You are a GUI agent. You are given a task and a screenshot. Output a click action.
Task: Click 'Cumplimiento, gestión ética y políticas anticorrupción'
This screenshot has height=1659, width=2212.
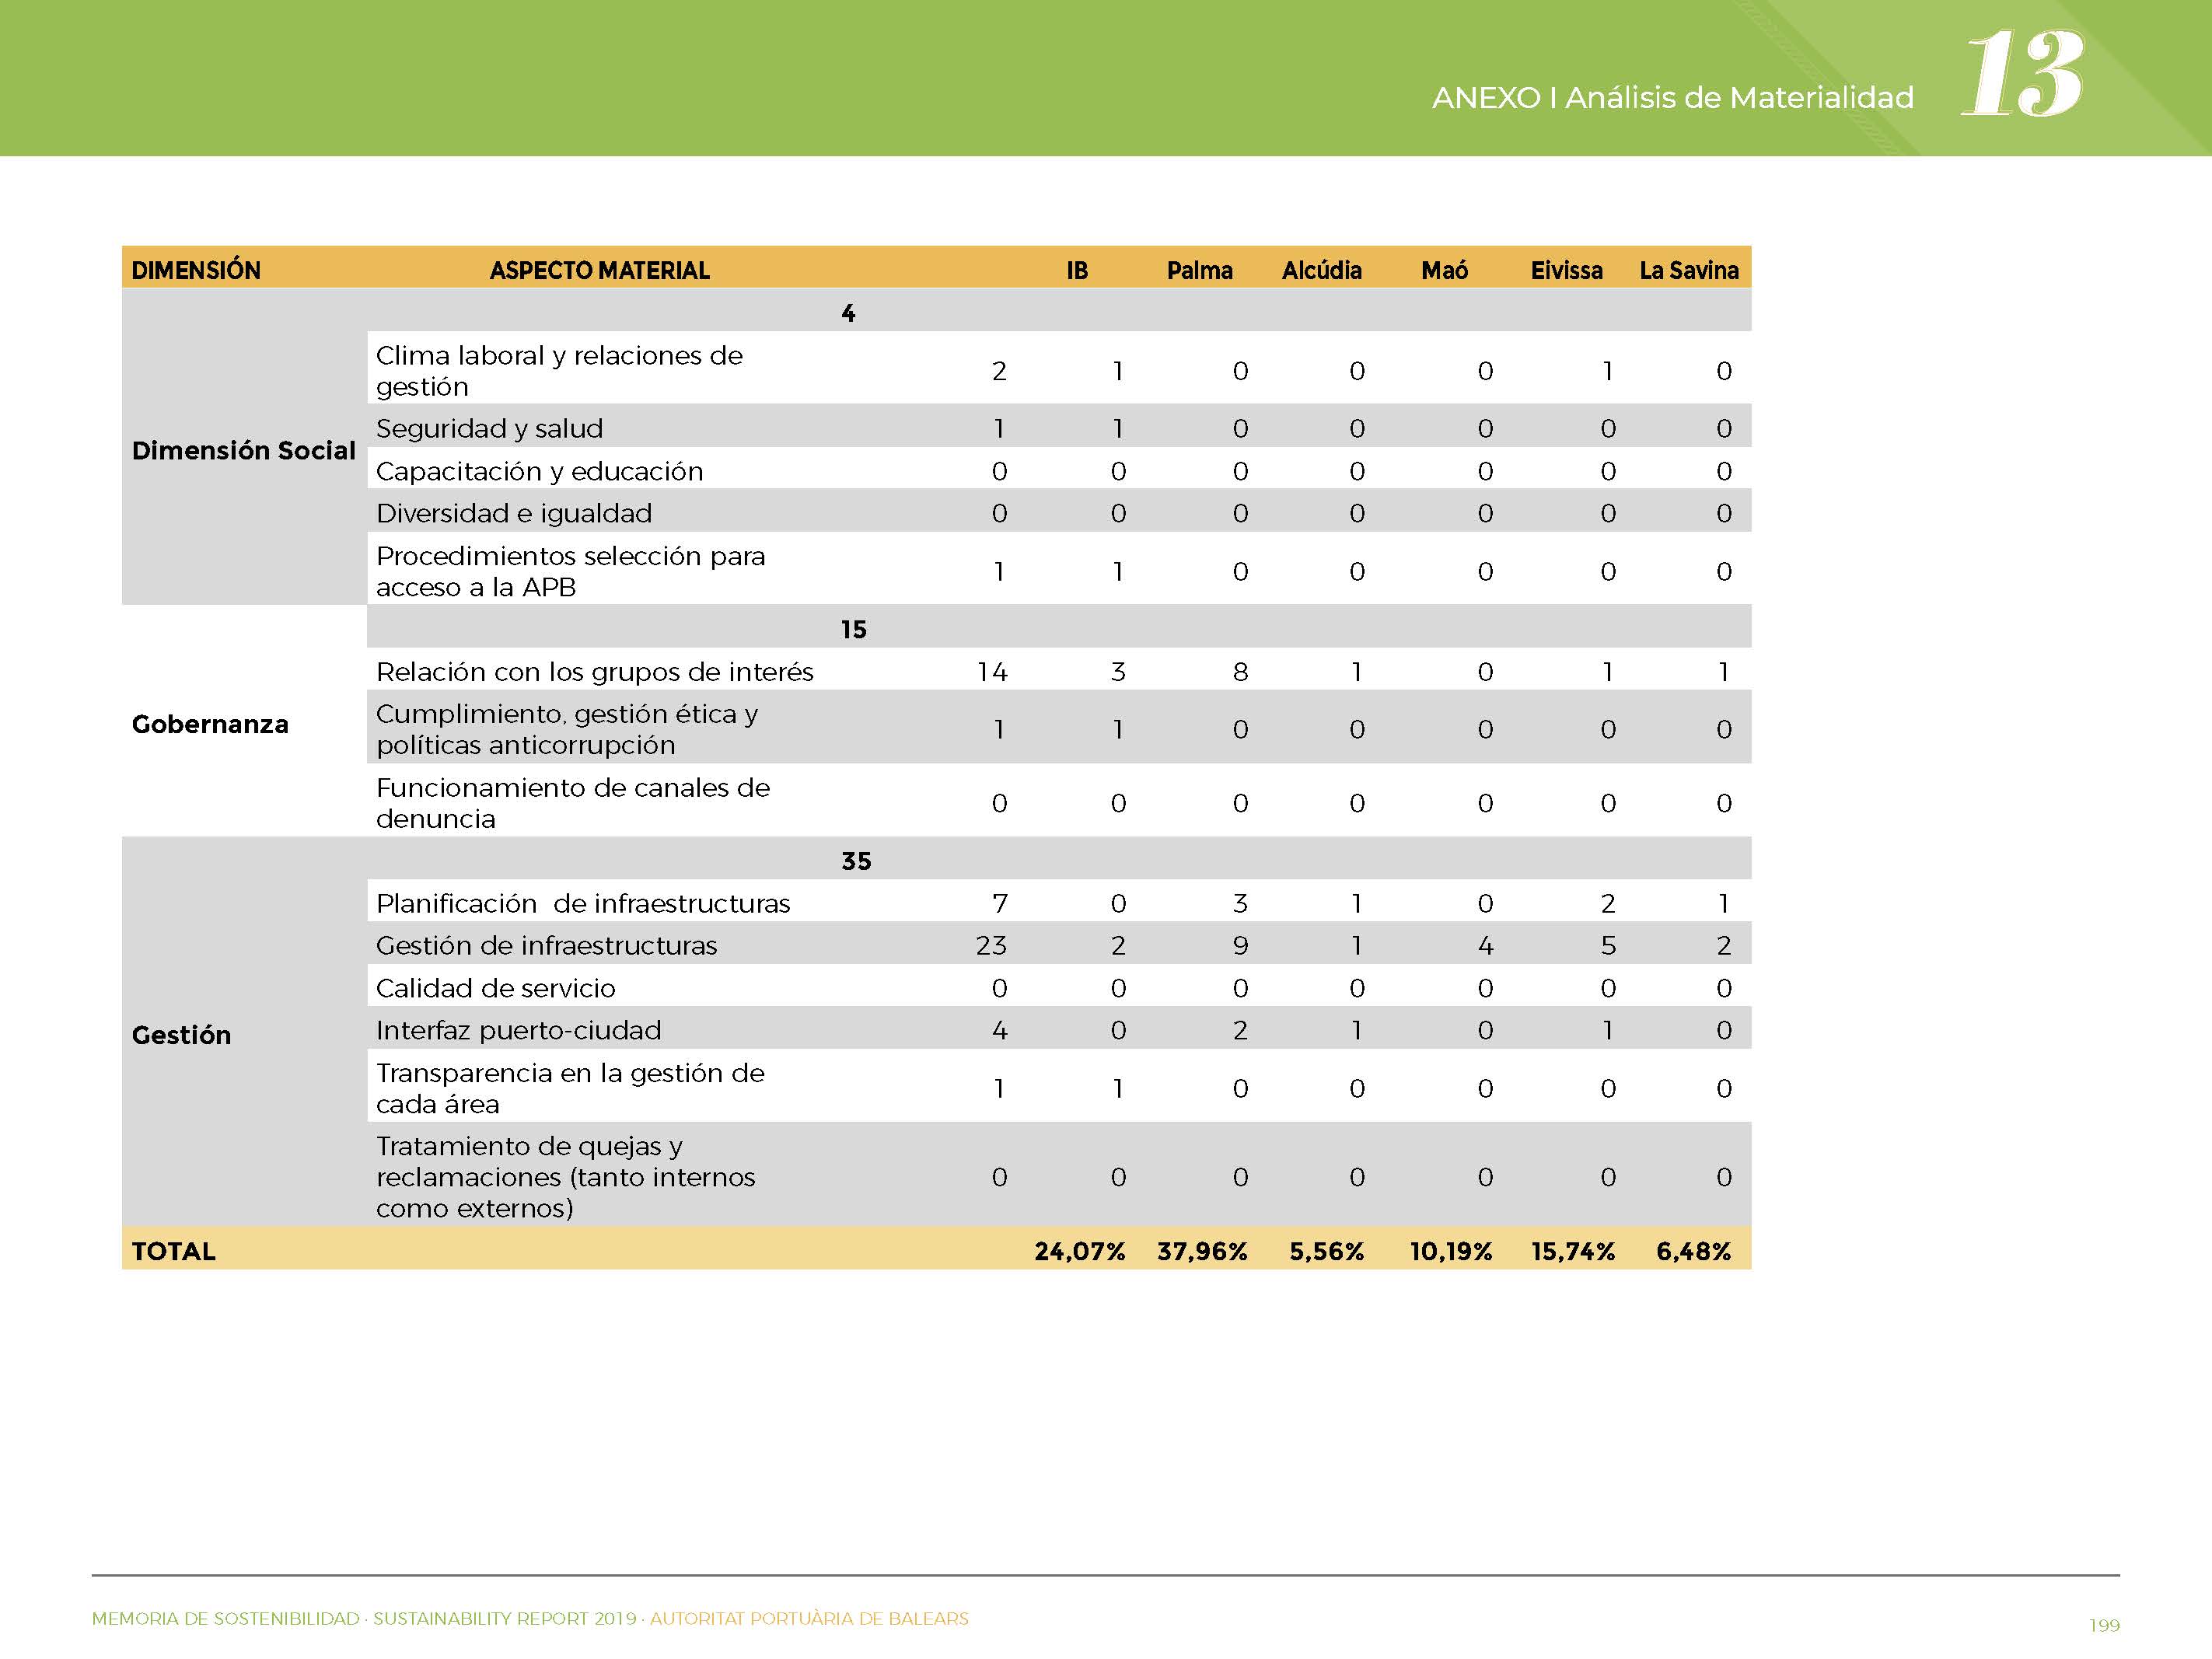[x=566, y=729]
